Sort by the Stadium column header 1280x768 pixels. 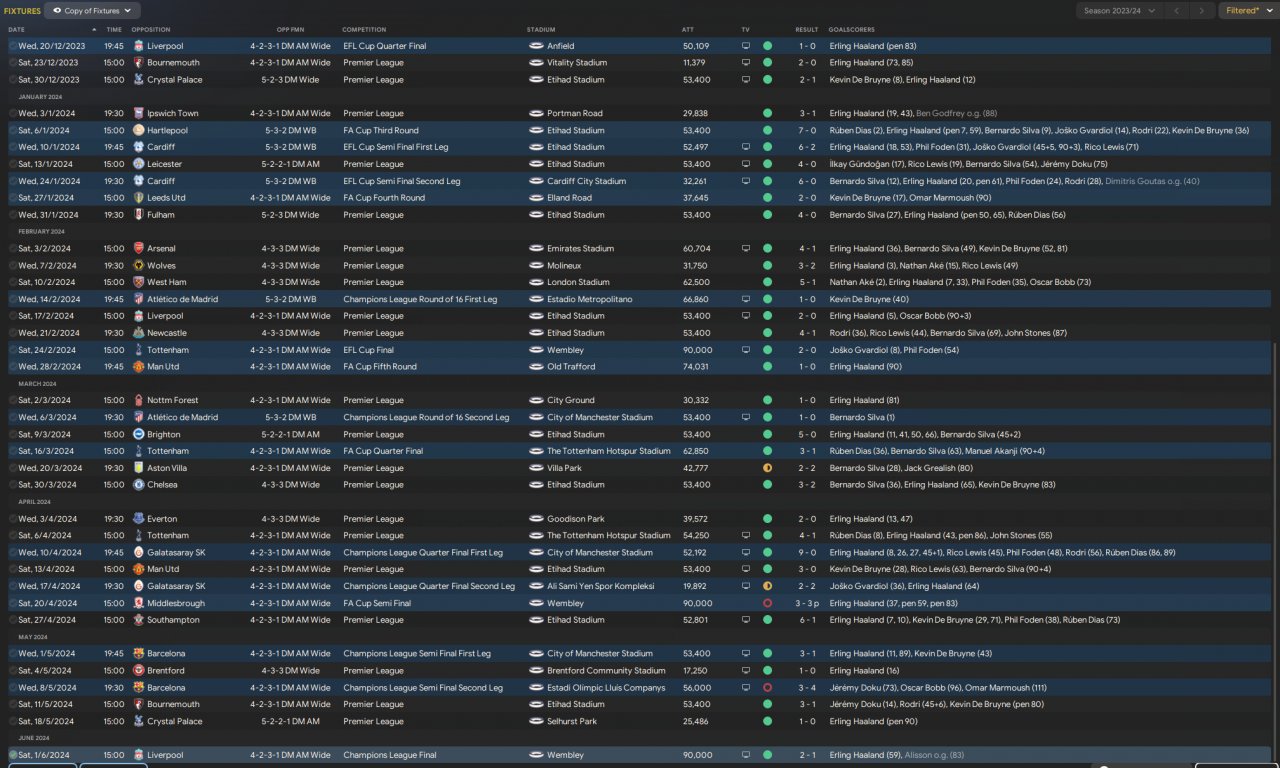(x=541, y=30)
